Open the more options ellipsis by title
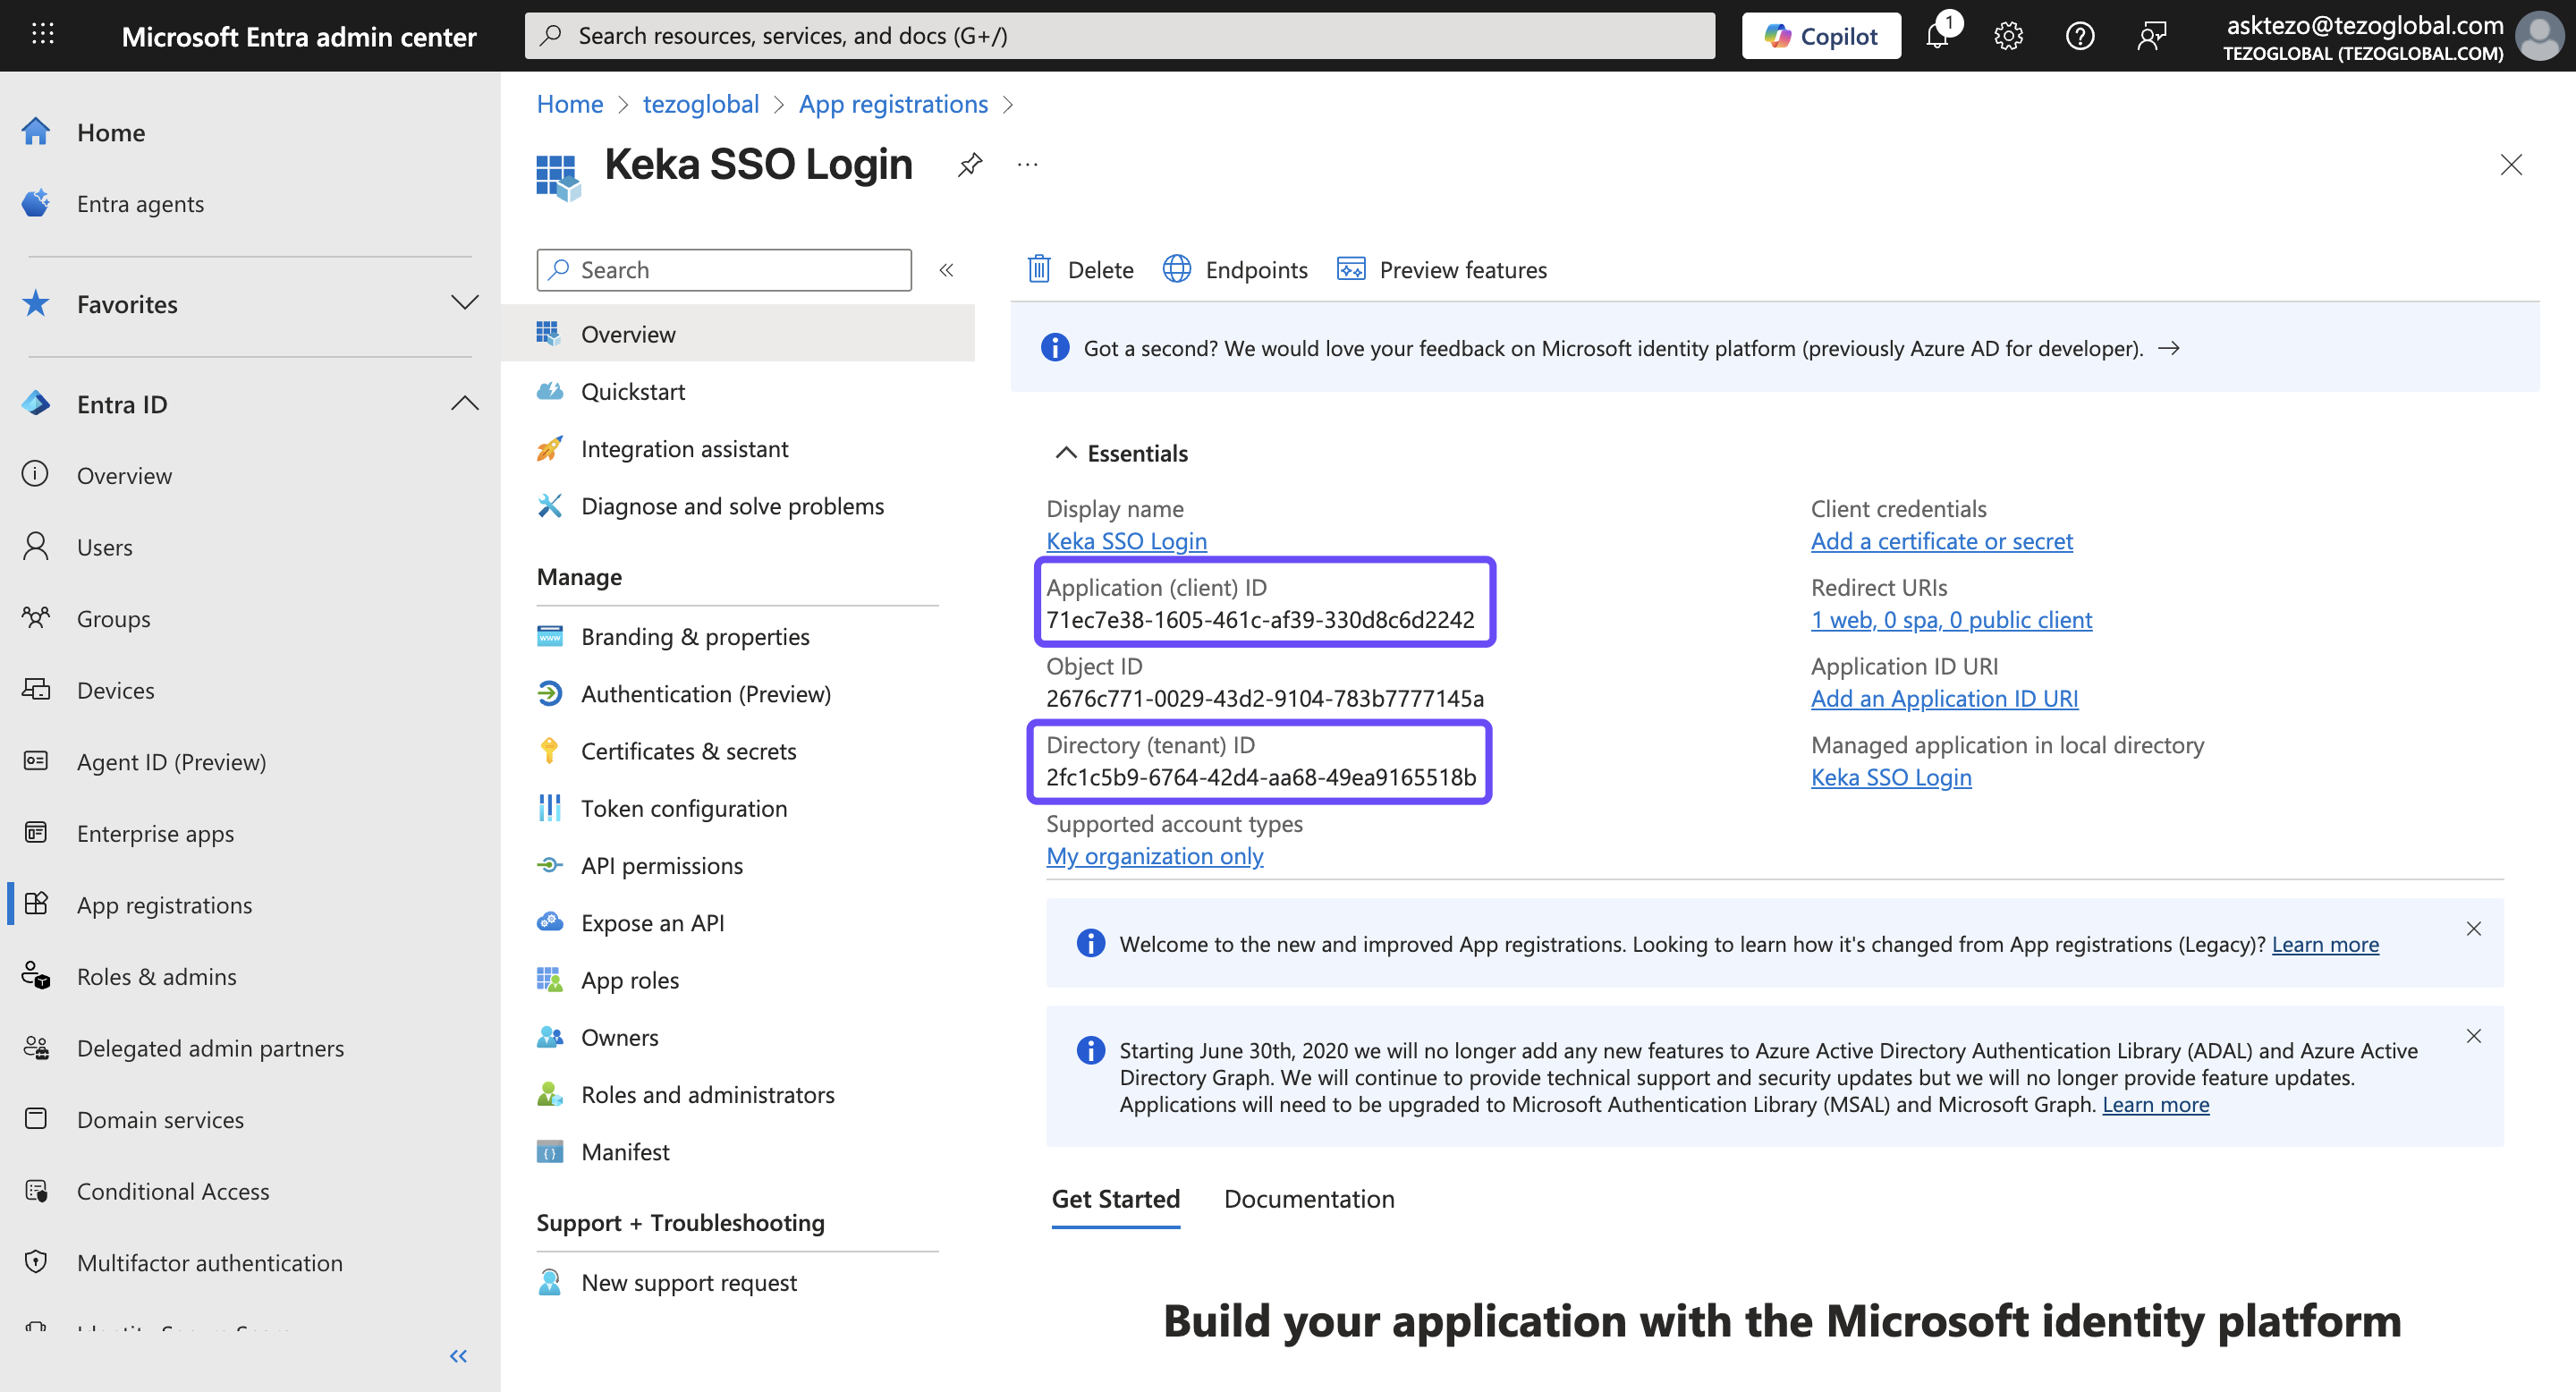 coord(1027,165)
